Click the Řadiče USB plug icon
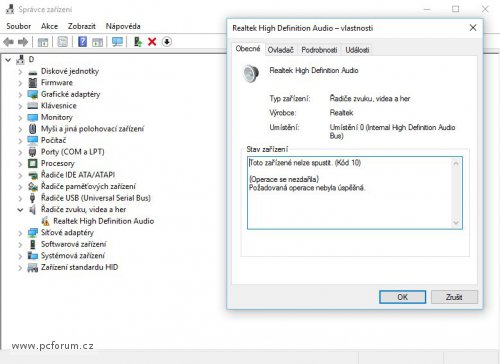Viewport: 500px width, 364px height. [33, 198]
